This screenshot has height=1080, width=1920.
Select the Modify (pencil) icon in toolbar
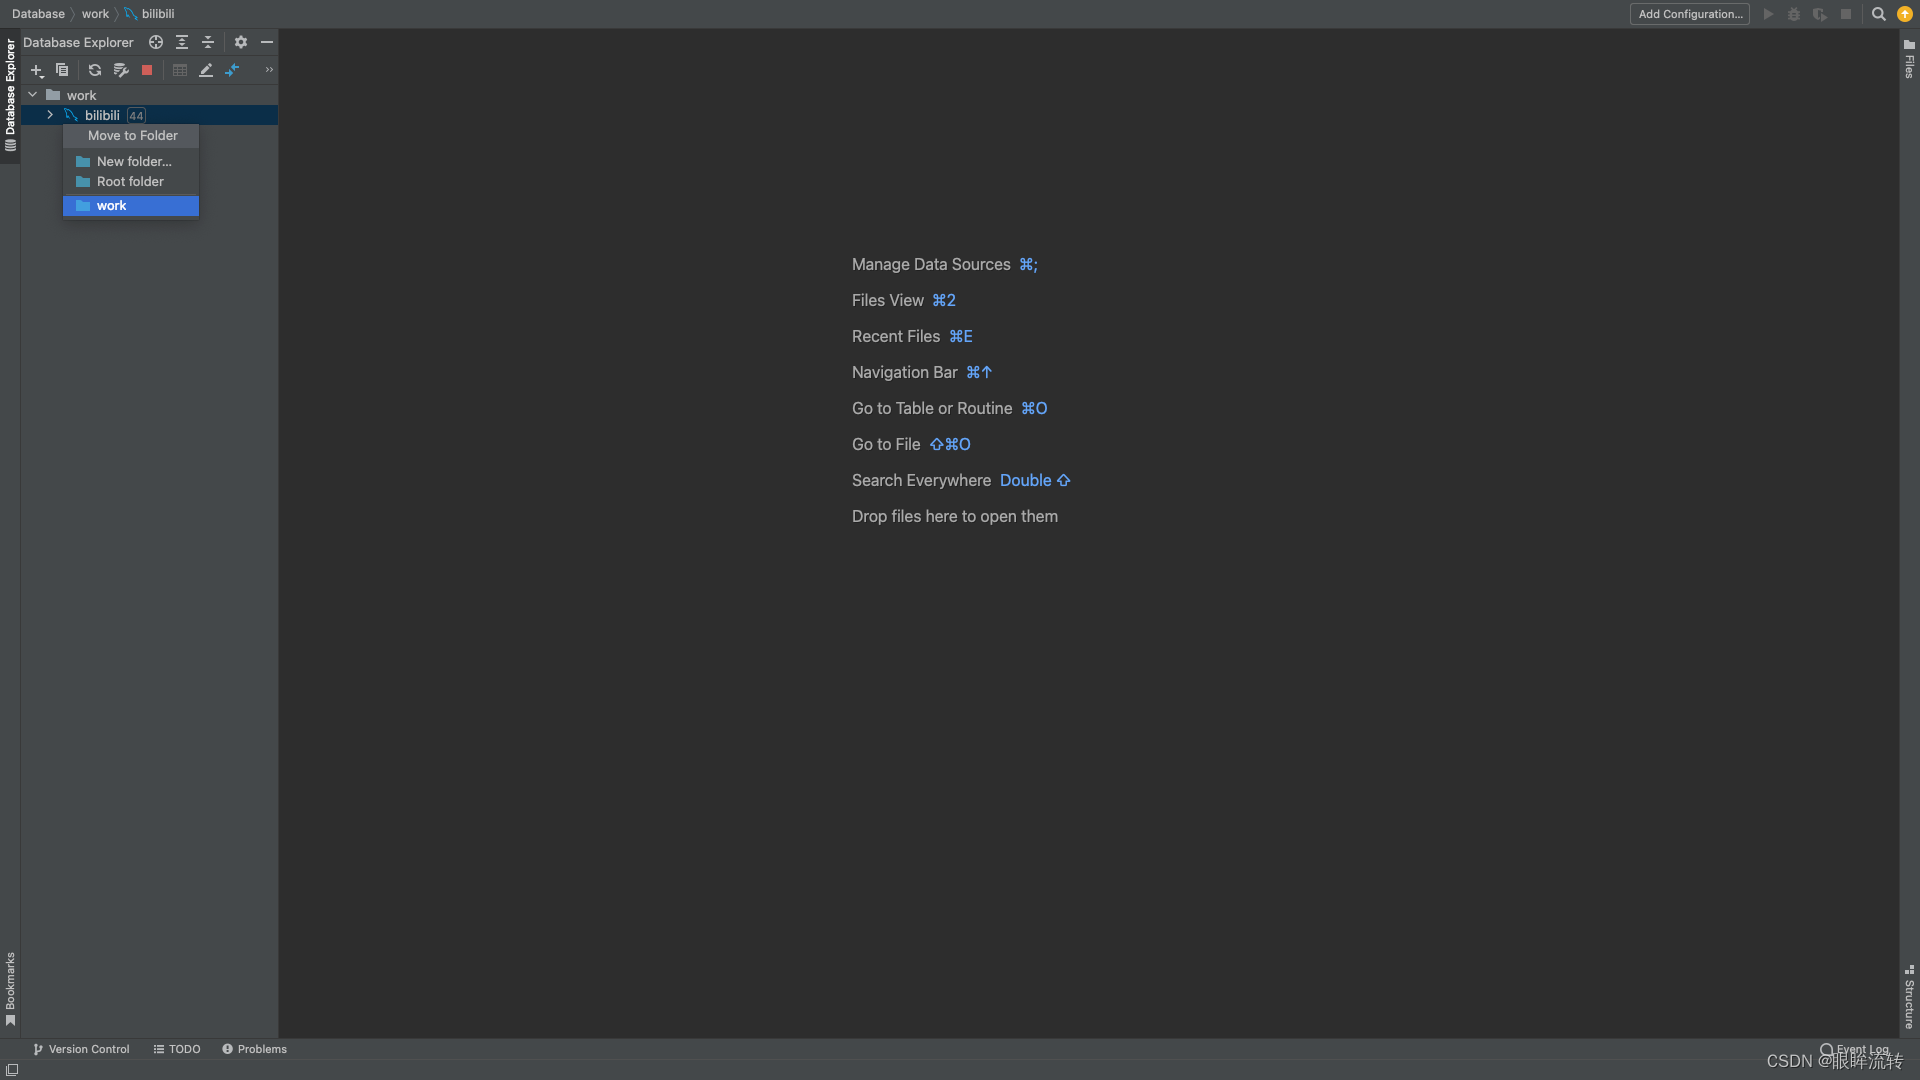pyautogui.click(x=206, y=70)
